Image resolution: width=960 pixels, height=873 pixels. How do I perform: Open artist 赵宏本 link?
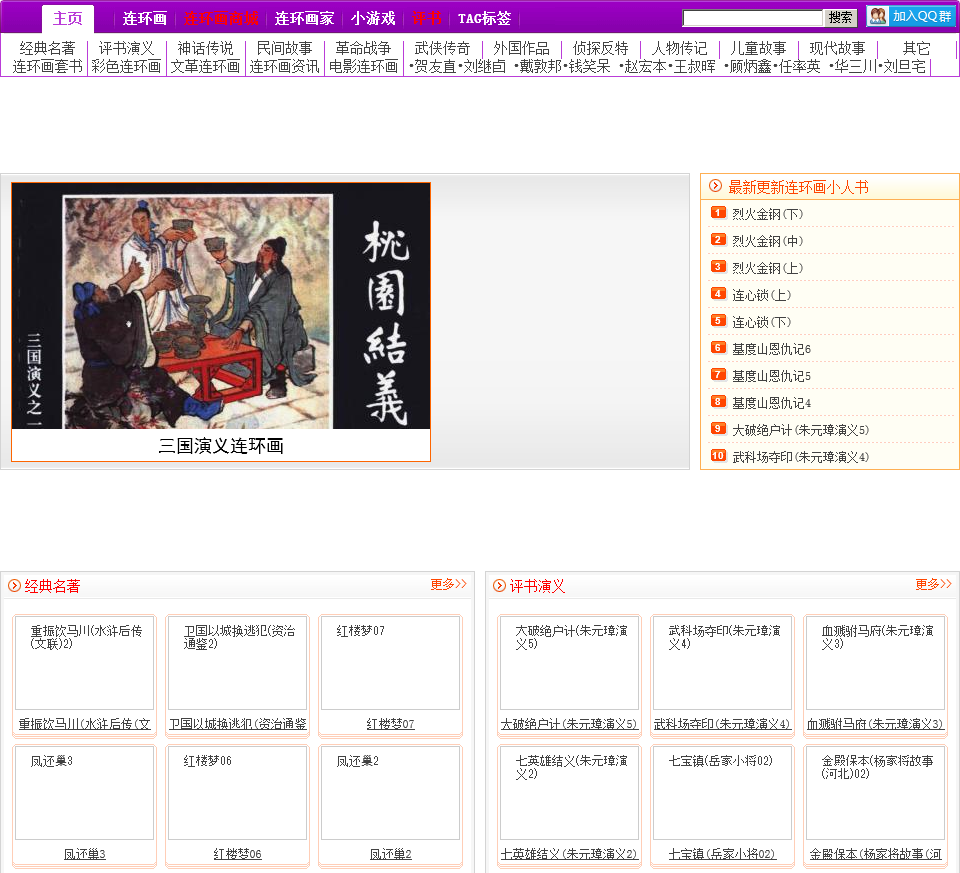pyautogui.click(x=645, y=66)
